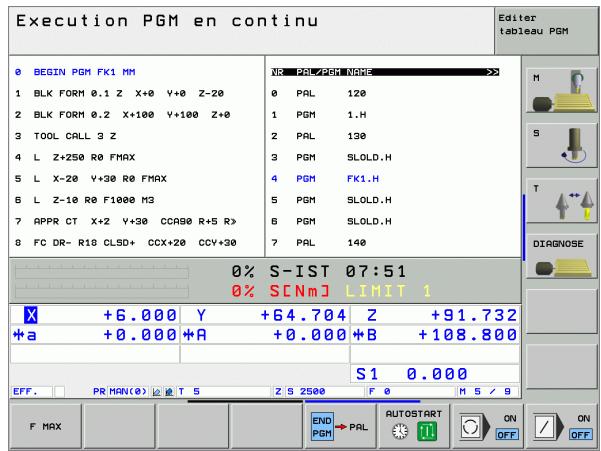Click line 5 L X-20 Y+30
This screenshot has width=601, height=451.
[91, 179]
